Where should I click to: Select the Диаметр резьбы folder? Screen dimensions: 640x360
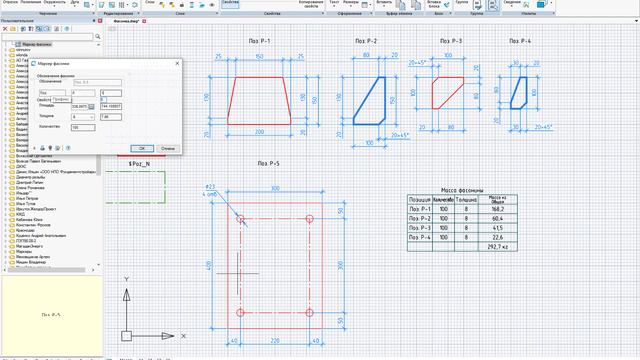pyautogui.click(x=31, y=177)
